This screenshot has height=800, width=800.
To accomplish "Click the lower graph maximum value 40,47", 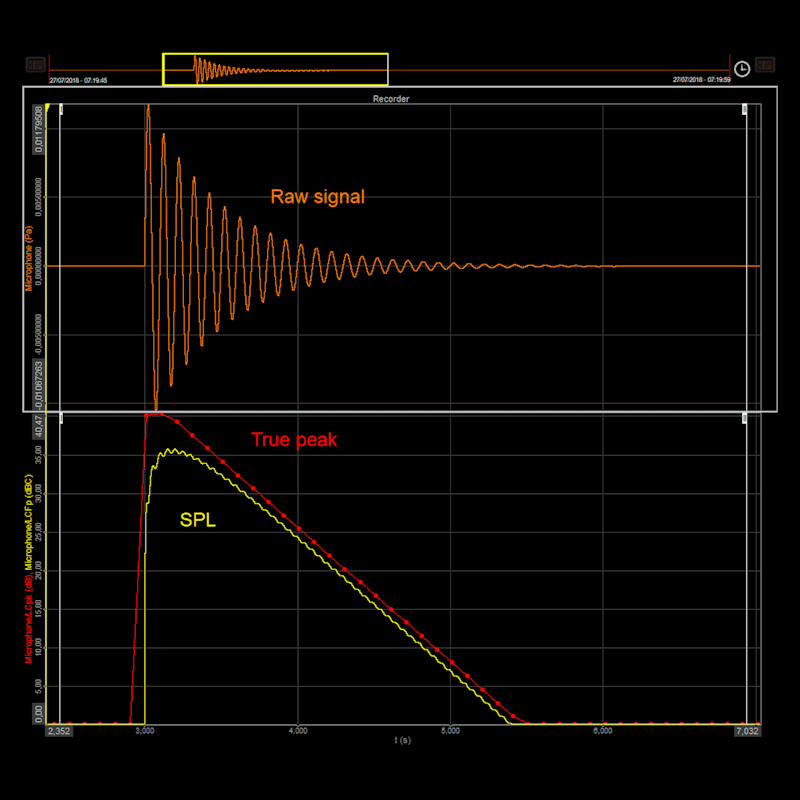I will tap(39, 427).
